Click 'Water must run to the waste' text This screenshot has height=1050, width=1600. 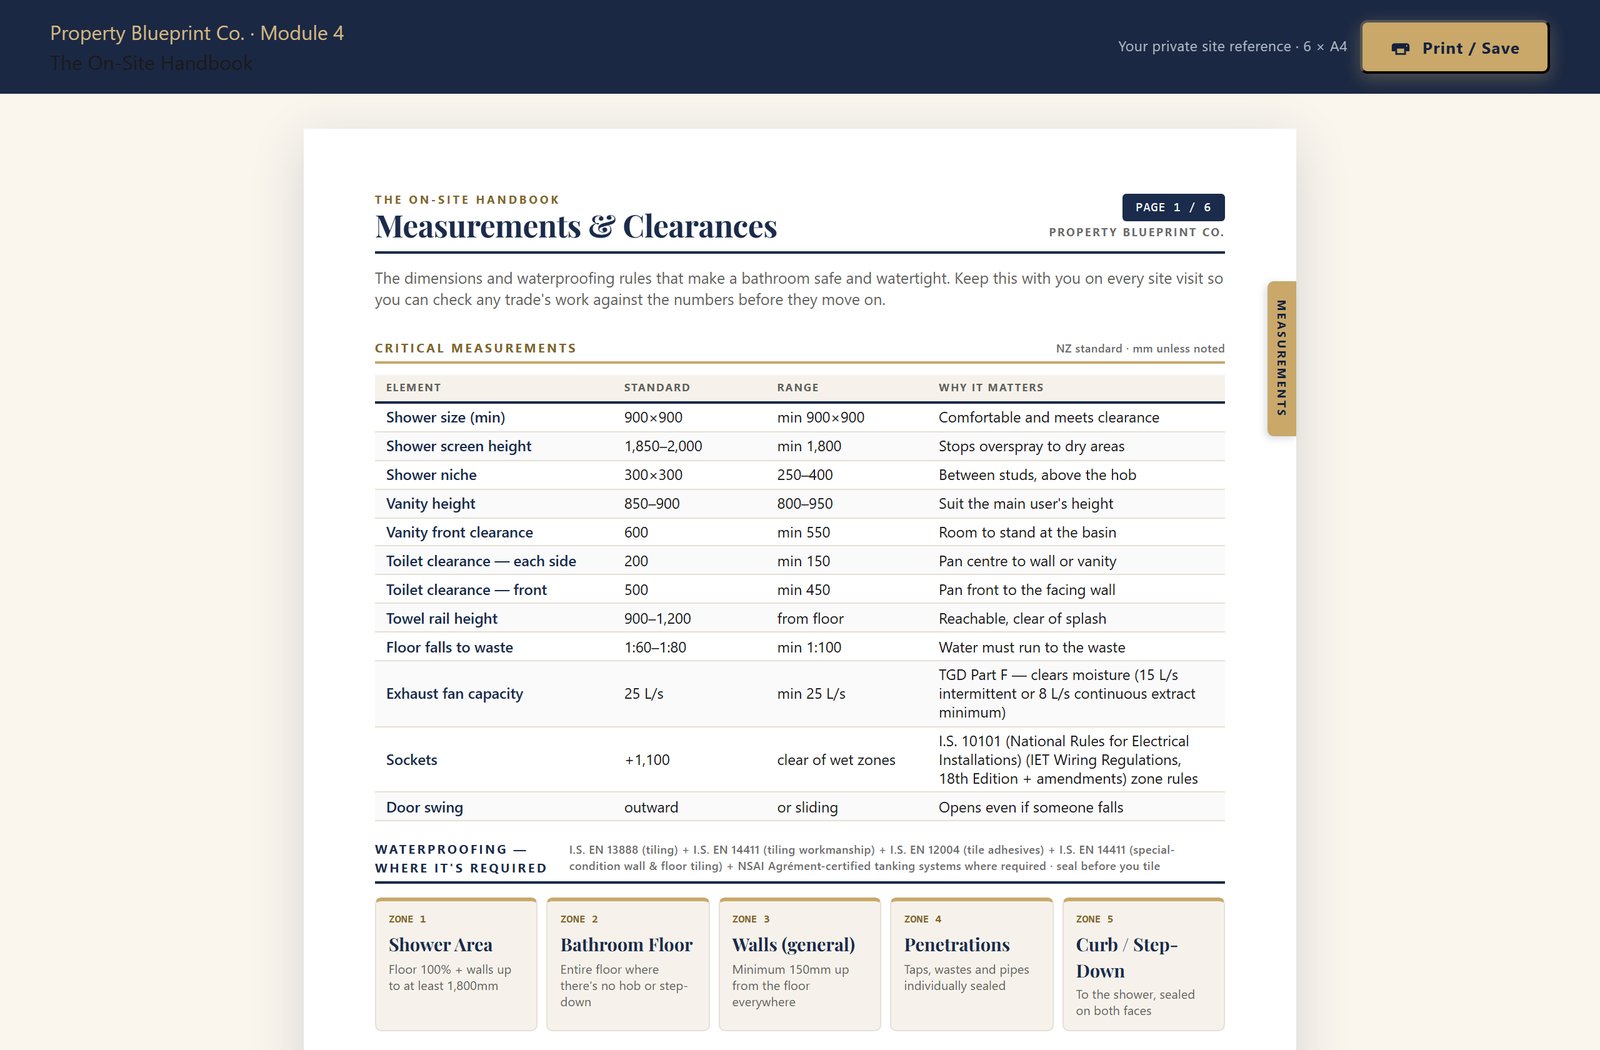(1032, 648)
